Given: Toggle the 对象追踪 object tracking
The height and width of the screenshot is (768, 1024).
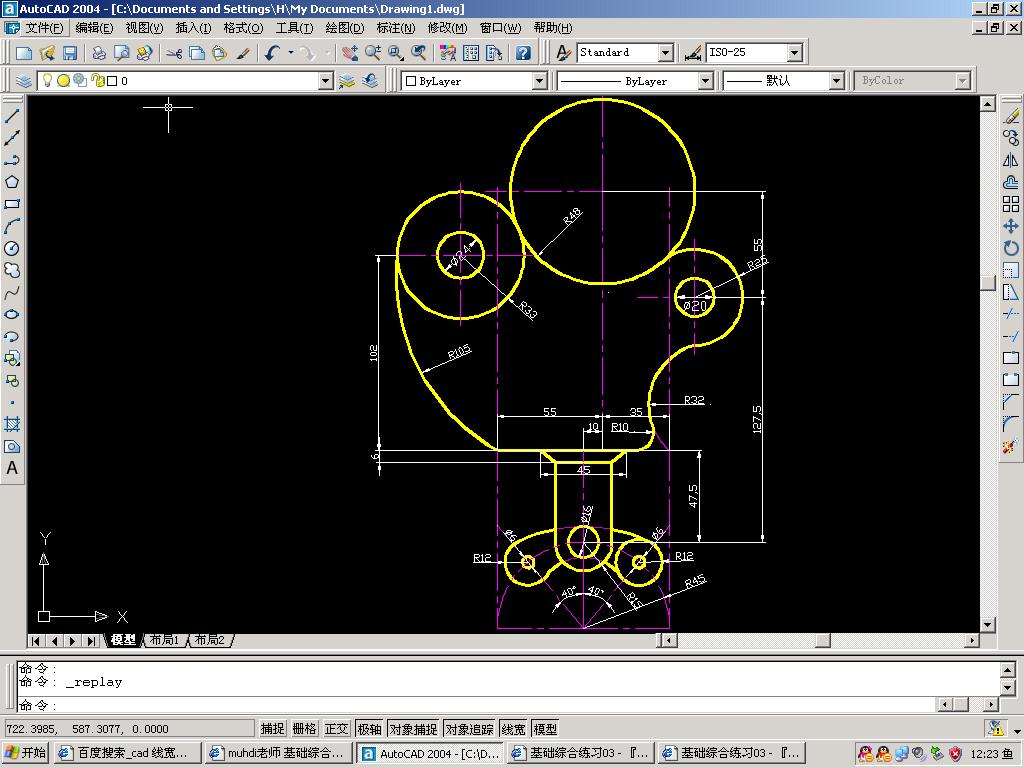Looking at the screenshot, I should click(469, 729).
